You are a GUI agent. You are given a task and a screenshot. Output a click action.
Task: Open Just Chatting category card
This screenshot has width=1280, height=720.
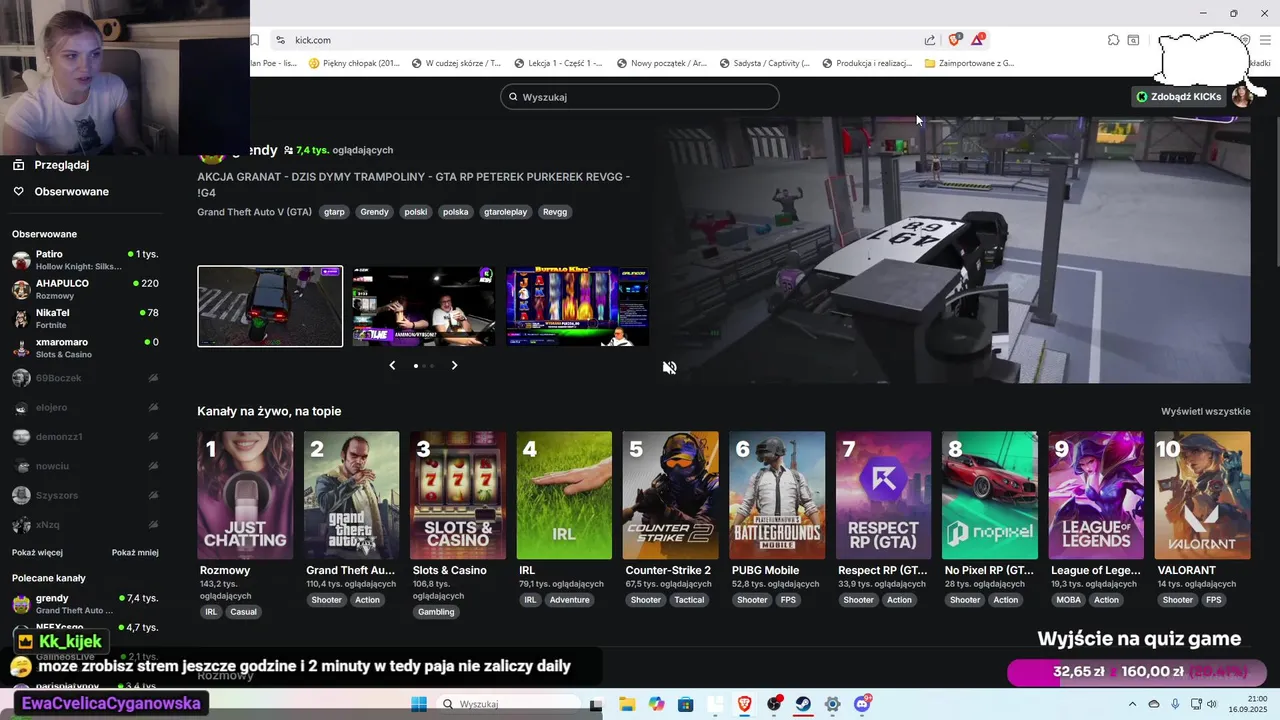click(245, 495)
